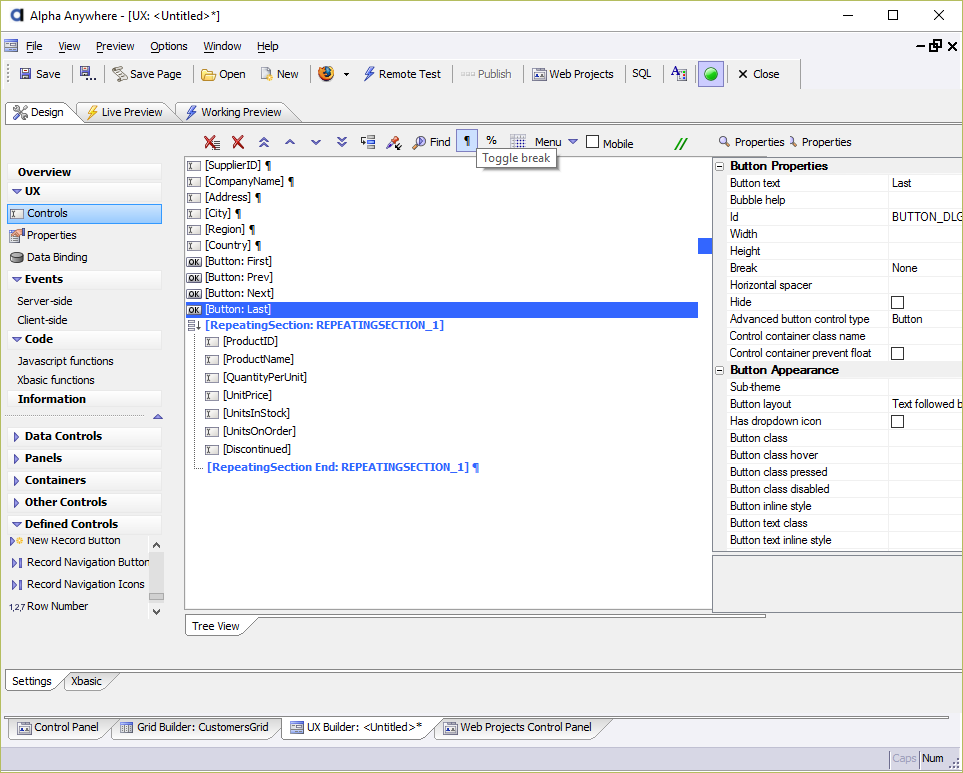Open the File menu
This screenshot has height=773, width=963.
(34, 46)
